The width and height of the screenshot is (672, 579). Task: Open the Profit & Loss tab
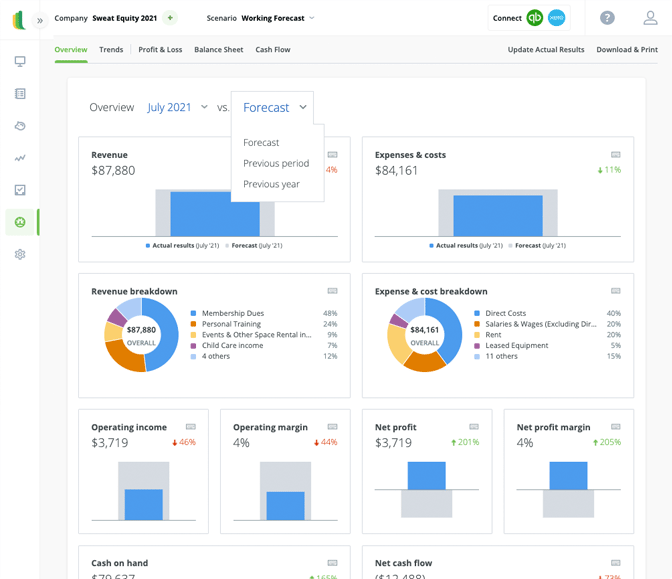pyautogui.click(x=160, y=50)
